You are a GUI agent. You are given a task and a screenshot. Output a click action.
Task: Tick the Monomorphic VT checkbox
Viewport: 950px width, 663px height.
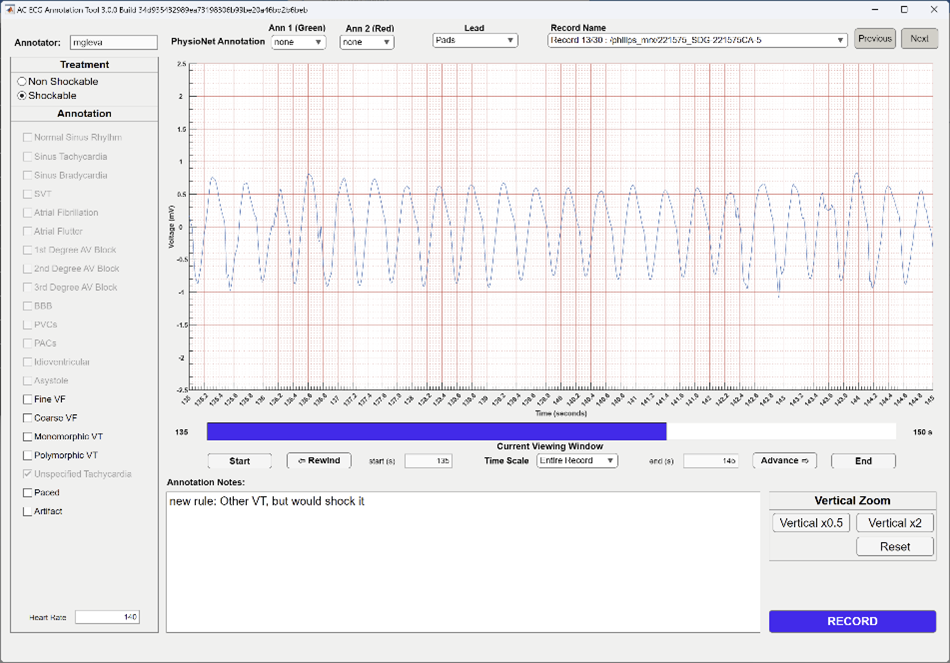[x=28, y=437]
